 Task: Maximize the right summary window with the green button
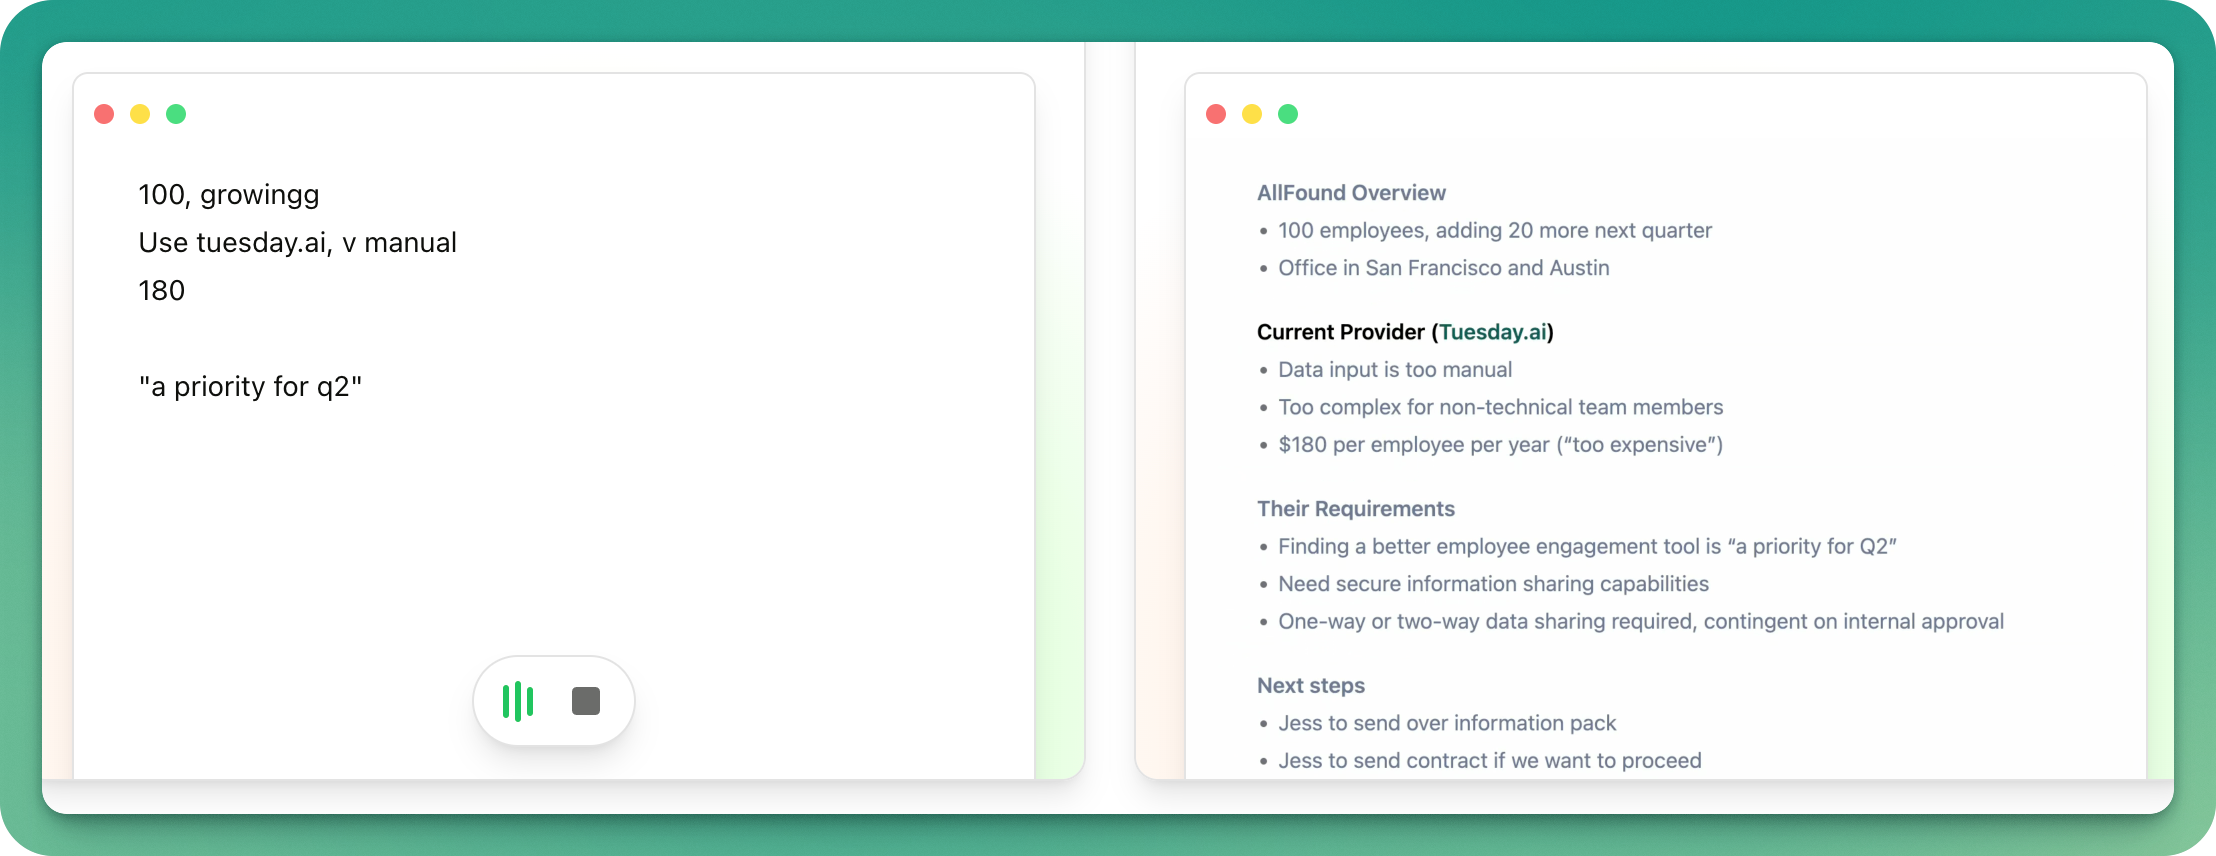1288,114
